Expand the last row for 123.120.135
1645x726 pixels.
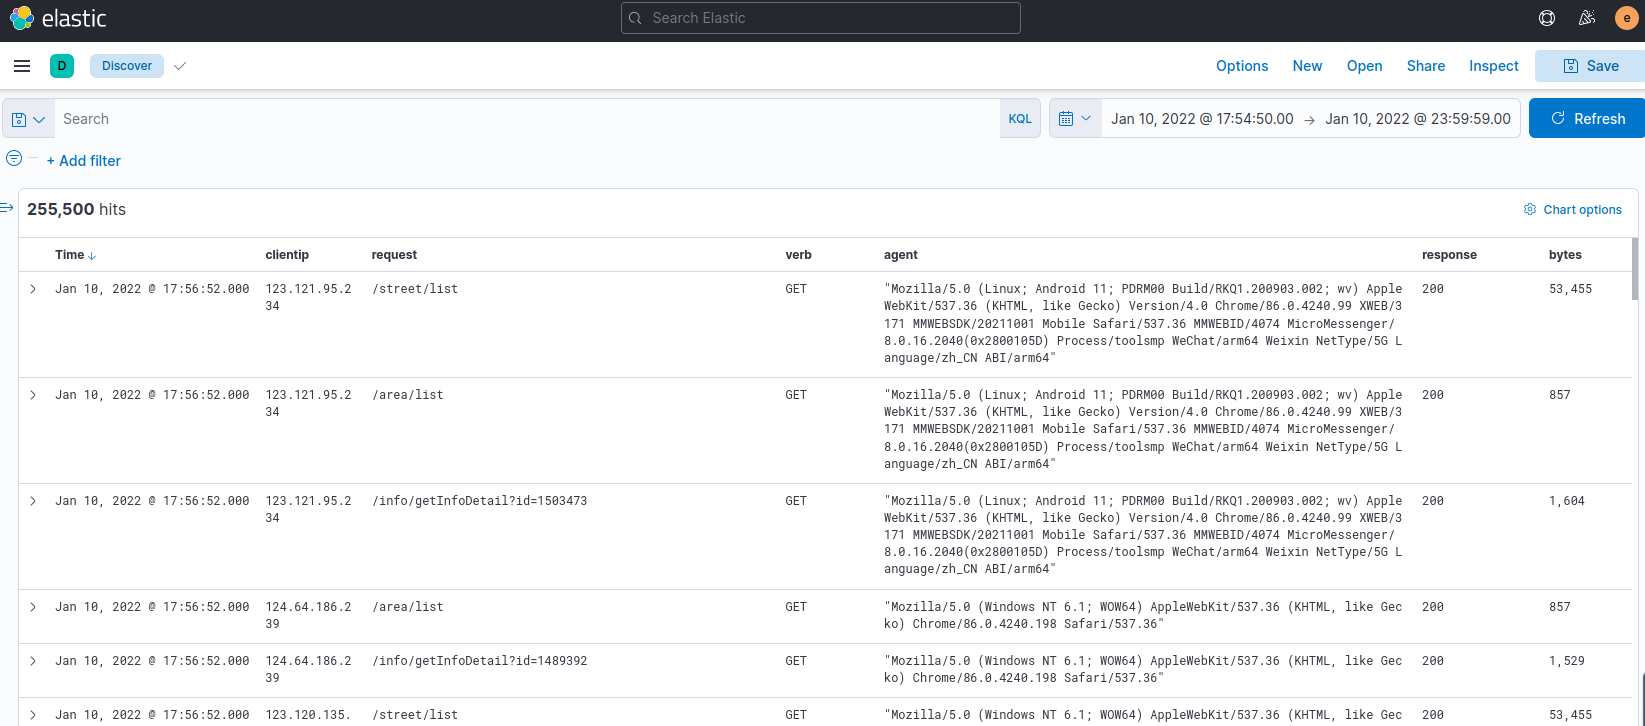(33, 715)
